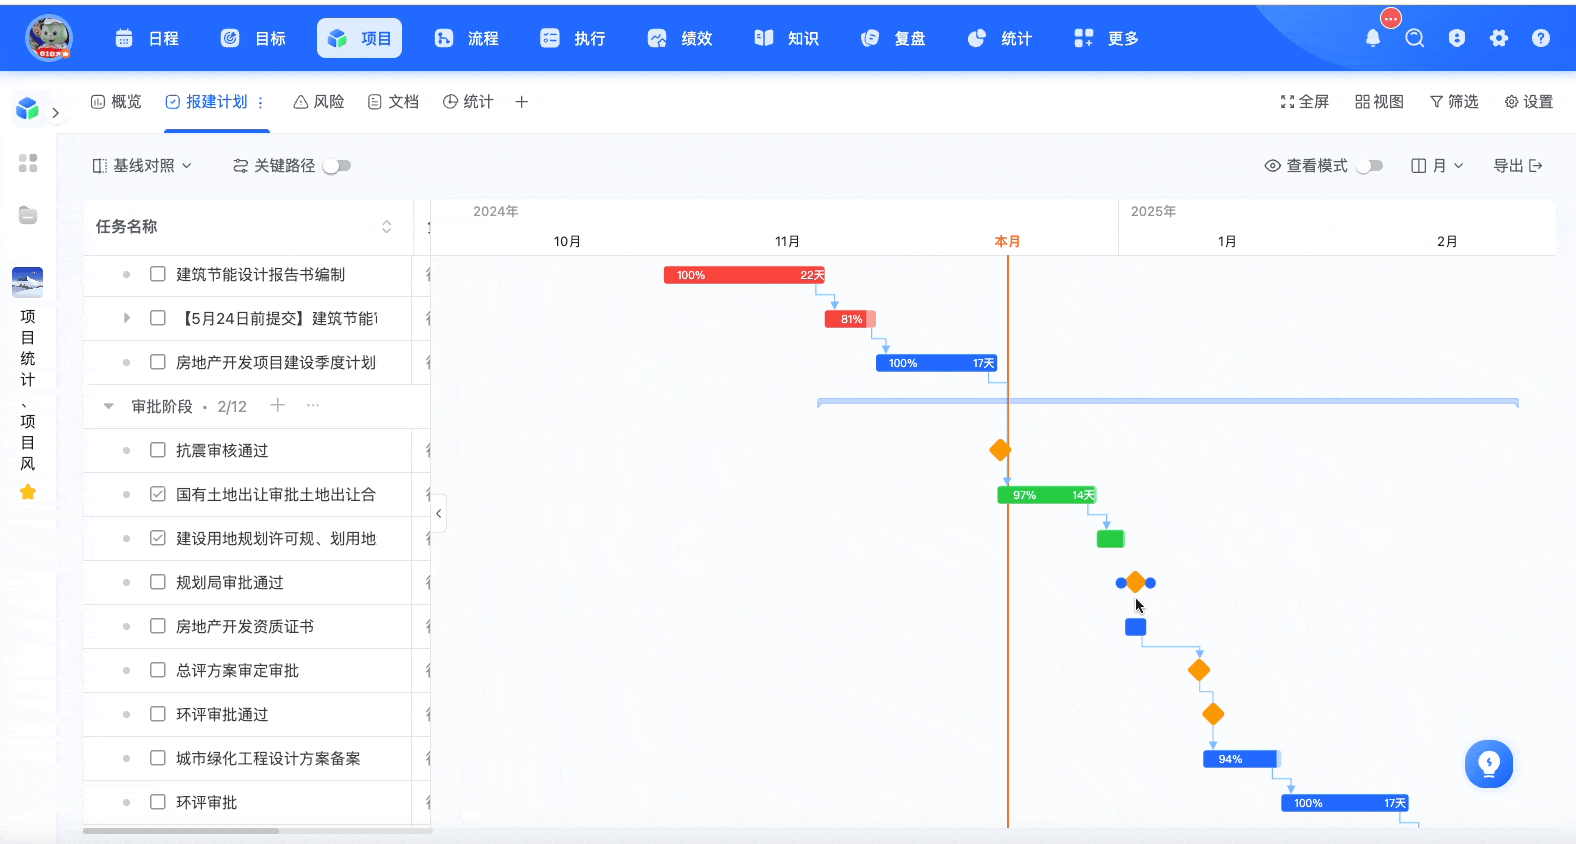This screenshot has width=1576, height=844.
Task: Click the red message bubble badge
Action: 1391,18
